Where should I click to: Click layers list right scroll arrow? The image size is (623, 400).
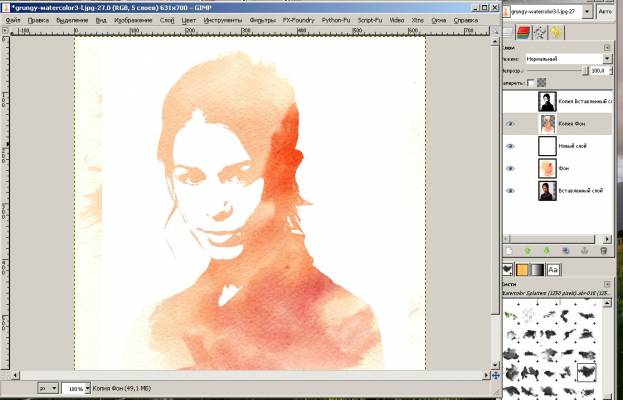[607, 239]
